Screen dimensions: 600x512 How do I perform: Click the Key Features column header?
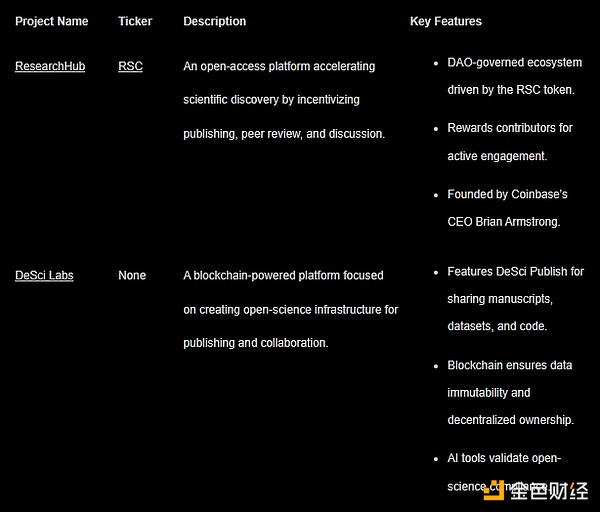point(446,21)
